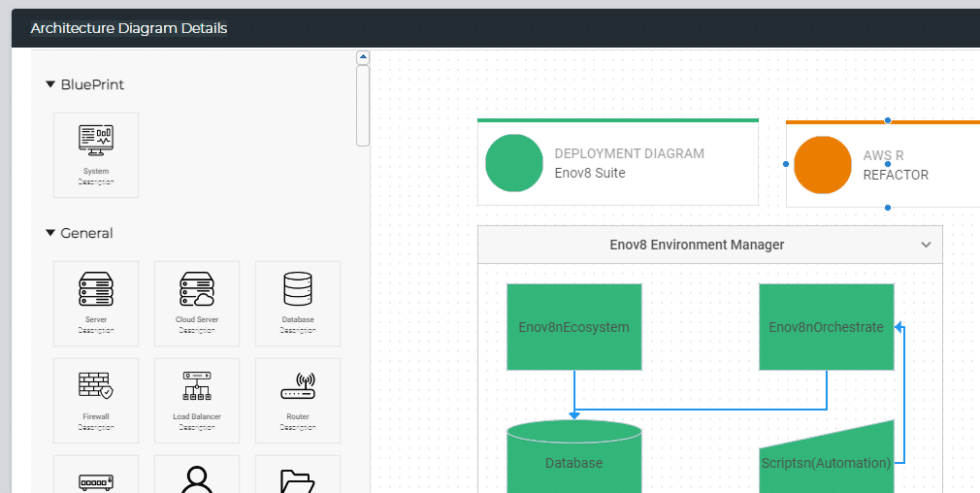
Task: Click the green Database cylinder shape
Action: 574,462
